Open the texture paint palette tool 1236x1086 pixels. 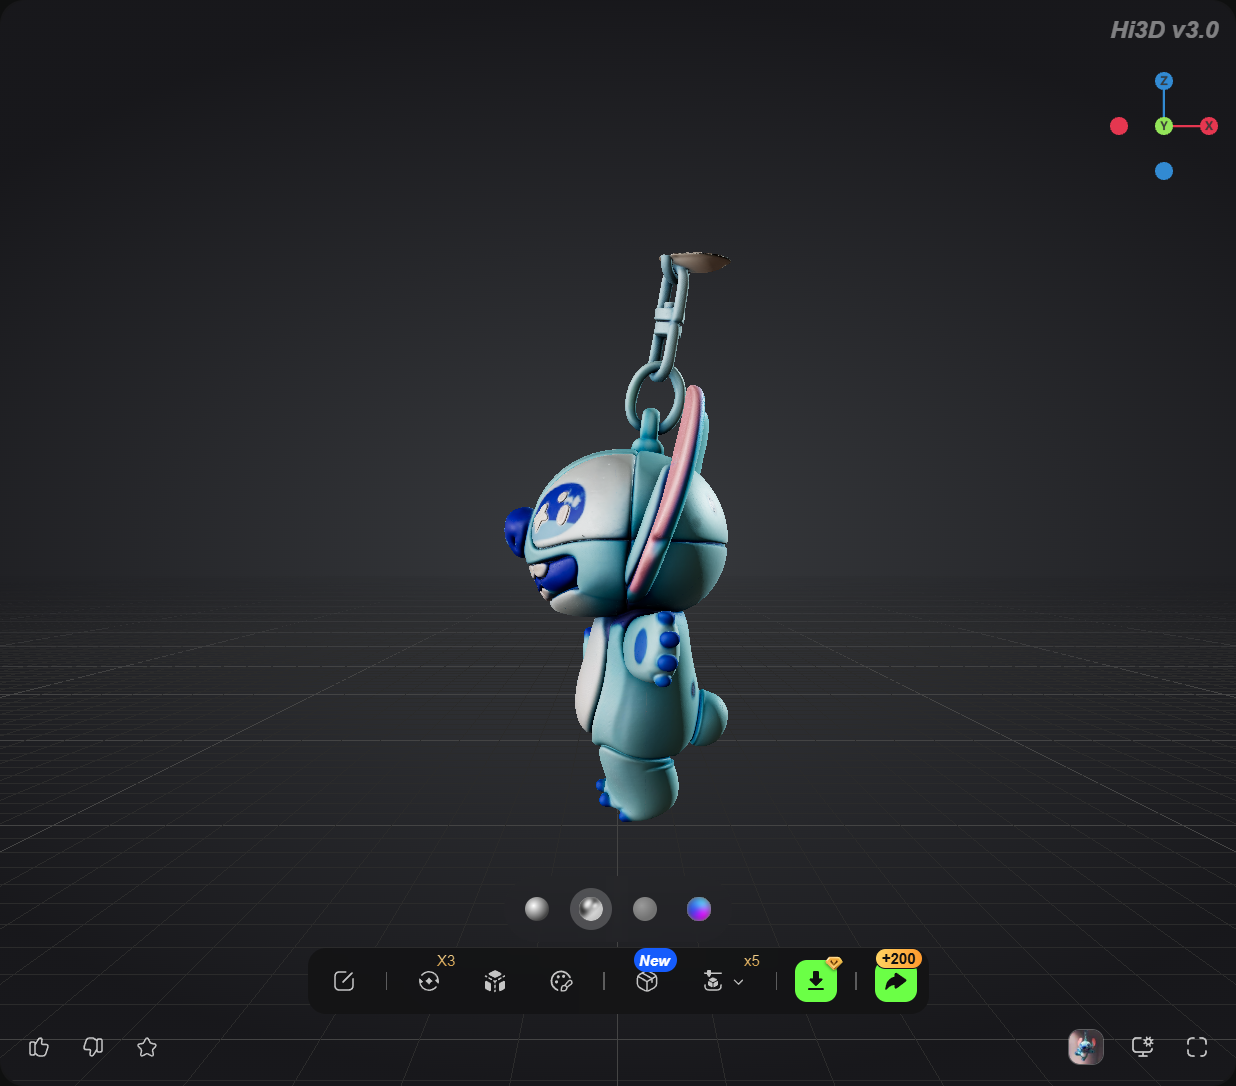[561, 981]
